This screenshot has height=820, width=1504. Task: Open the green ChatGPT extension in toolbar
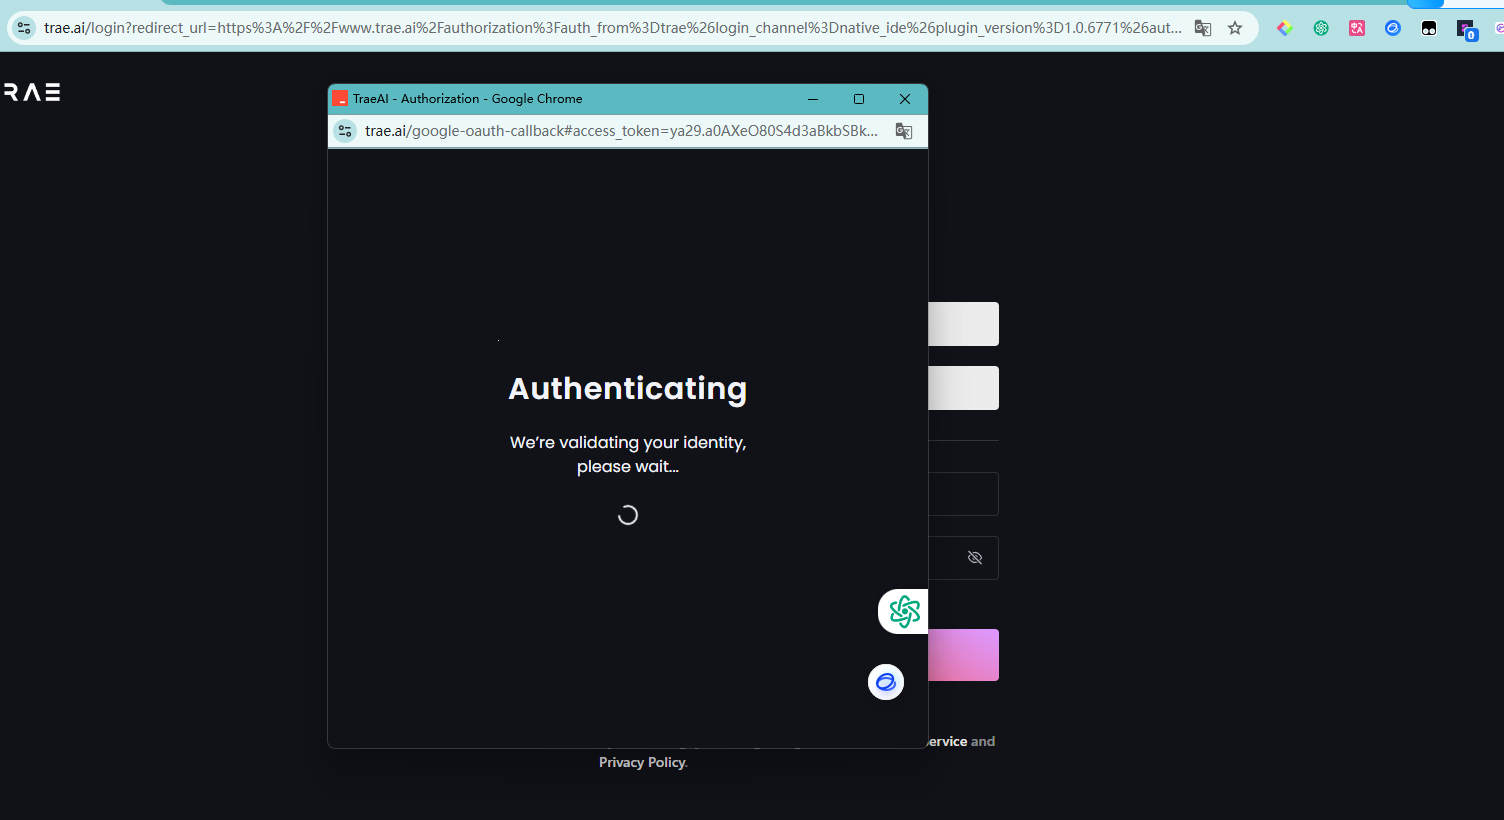pos(1321,28)
